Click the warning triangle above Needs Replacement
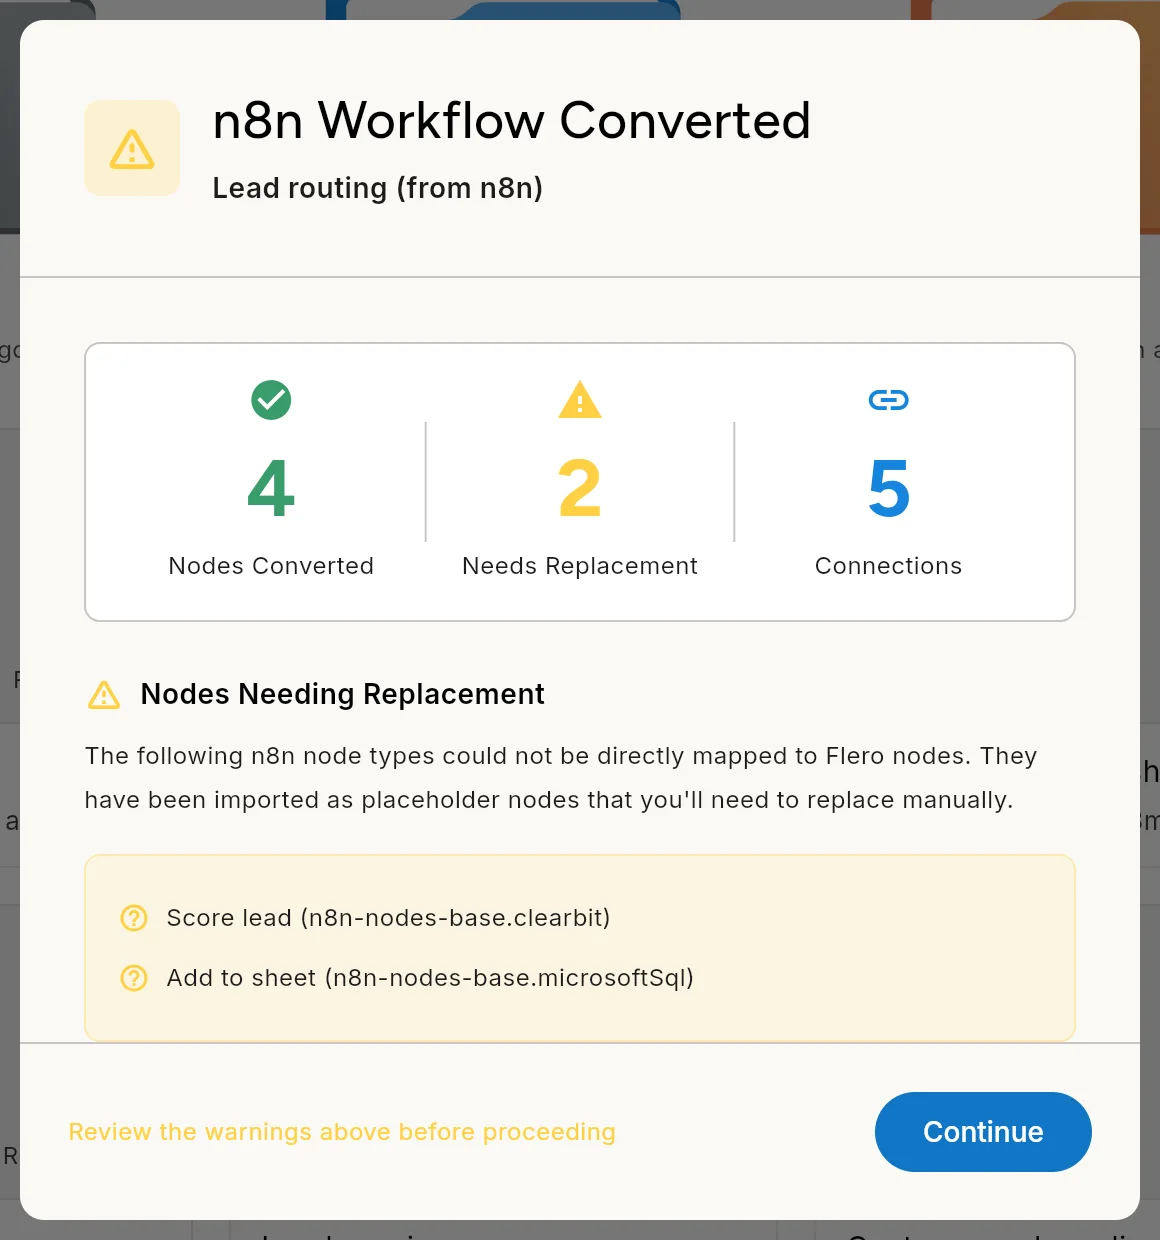 tap(580, 400)
